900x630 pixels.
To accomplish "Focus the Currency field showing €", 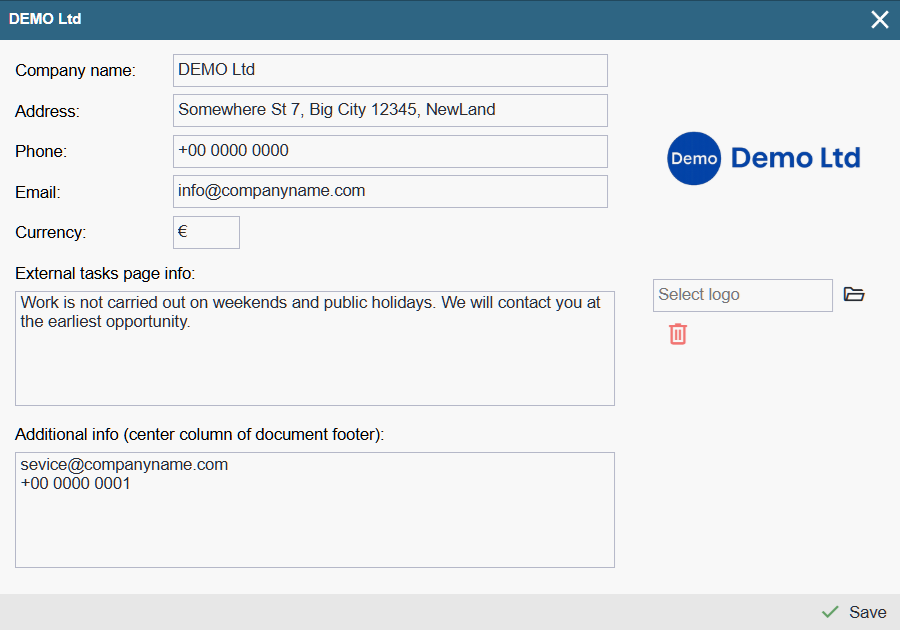I will tap(206, 232).
